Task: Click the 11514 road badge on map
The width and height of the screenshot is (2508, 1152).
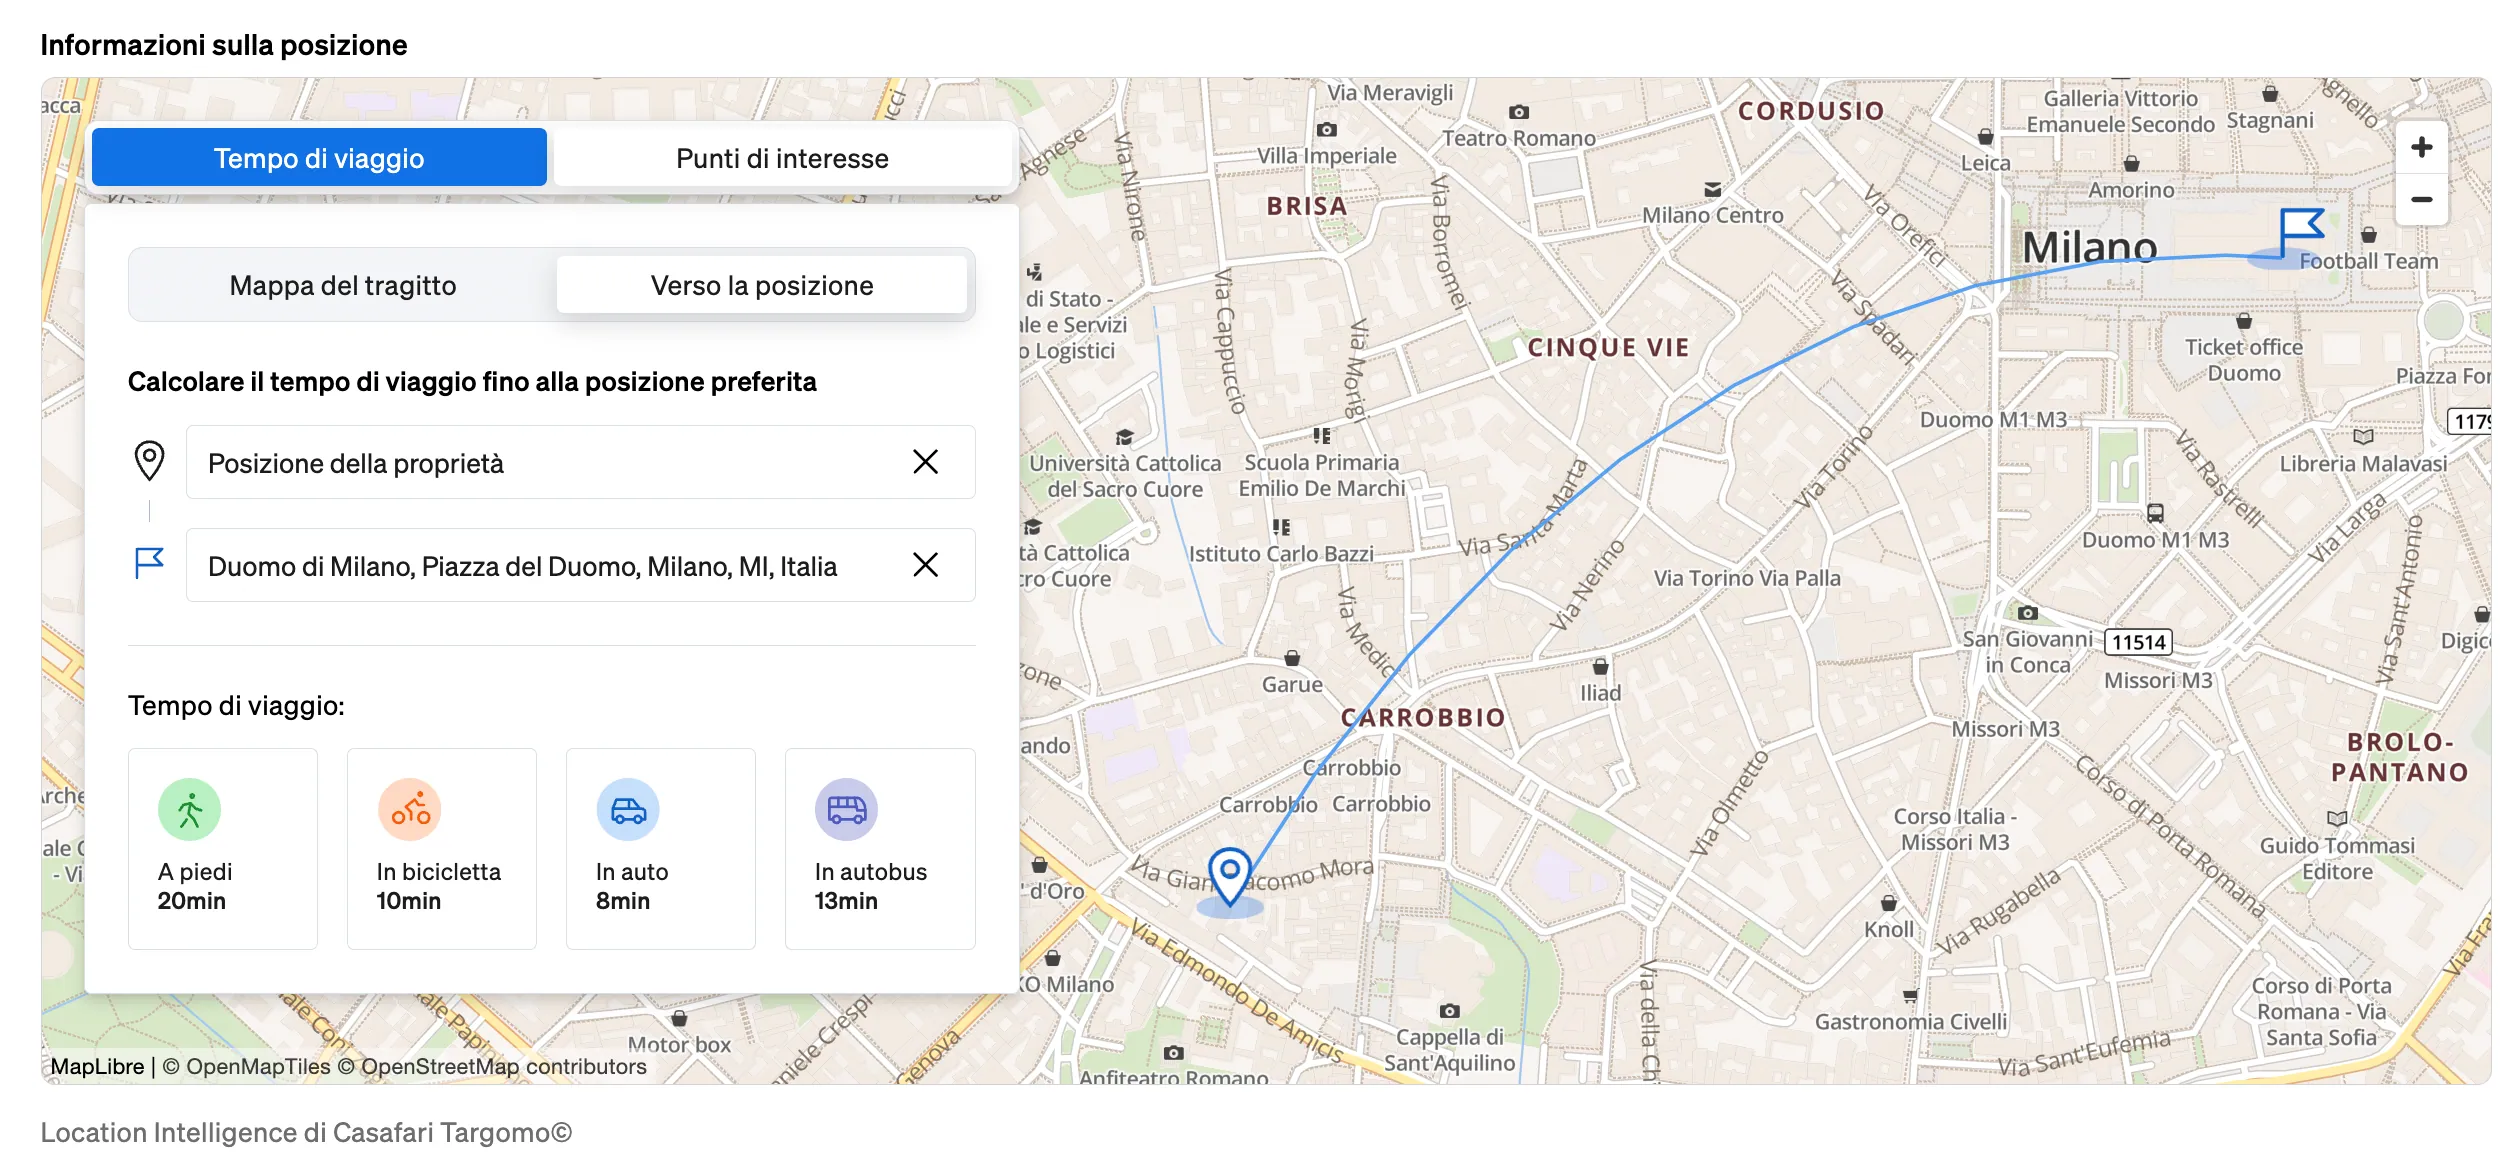Action: [2139, 642]
